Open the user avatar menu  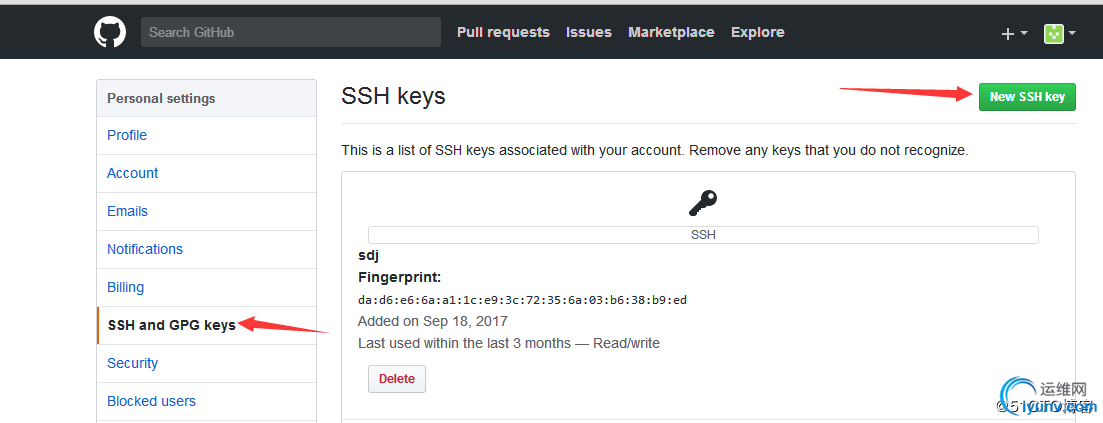coord(1059,33)
